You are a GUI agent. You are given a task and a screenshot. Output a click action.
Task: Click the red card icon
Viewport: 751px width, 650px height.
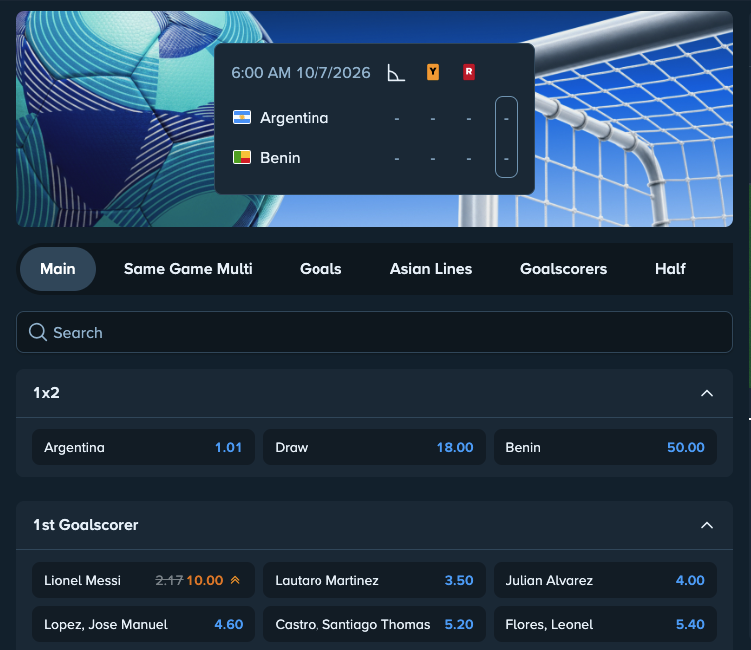point(469,72)
